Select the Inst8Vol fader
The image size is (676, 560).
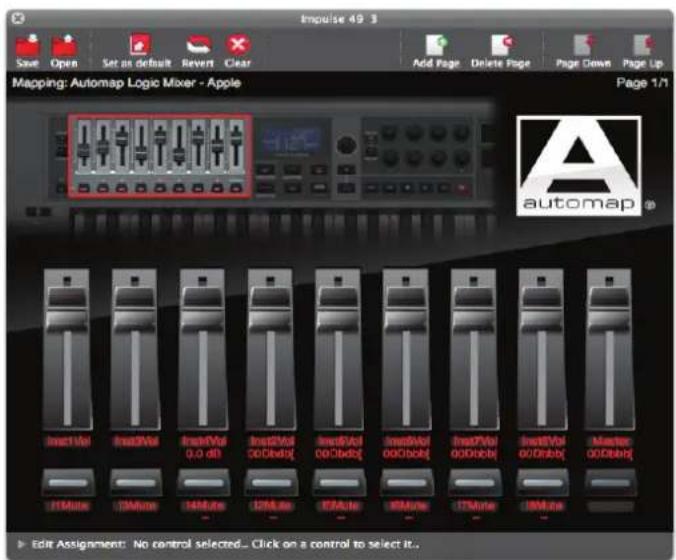coord(541,349)
